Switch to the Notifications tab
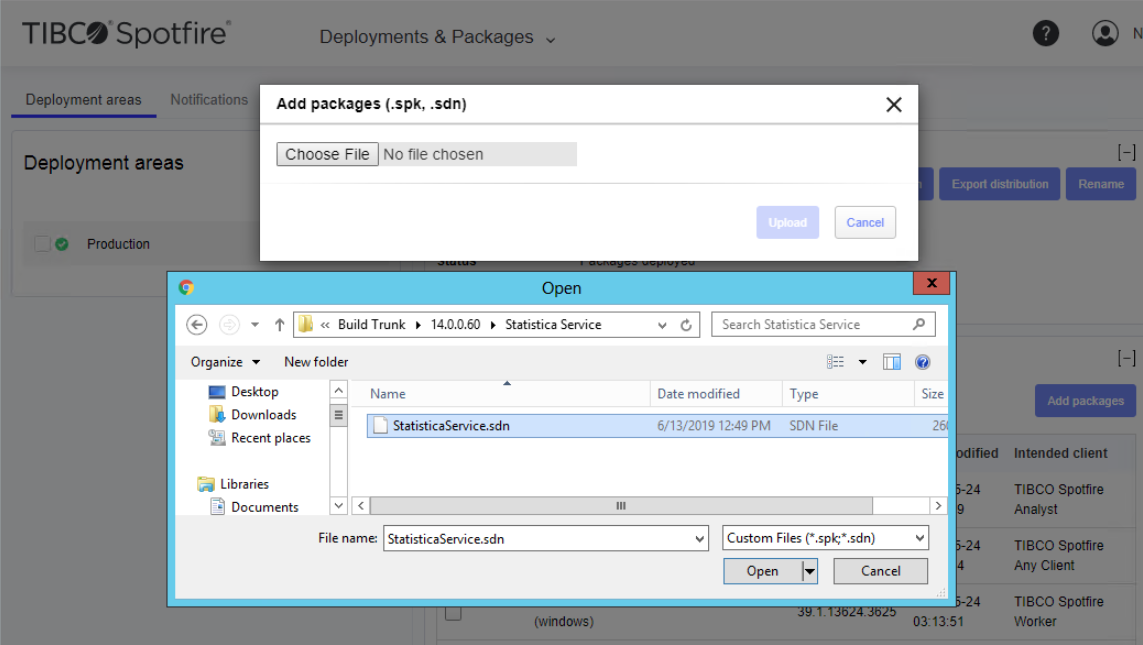This screenshot has width=1143, height=645. click(x=208, y=100)
